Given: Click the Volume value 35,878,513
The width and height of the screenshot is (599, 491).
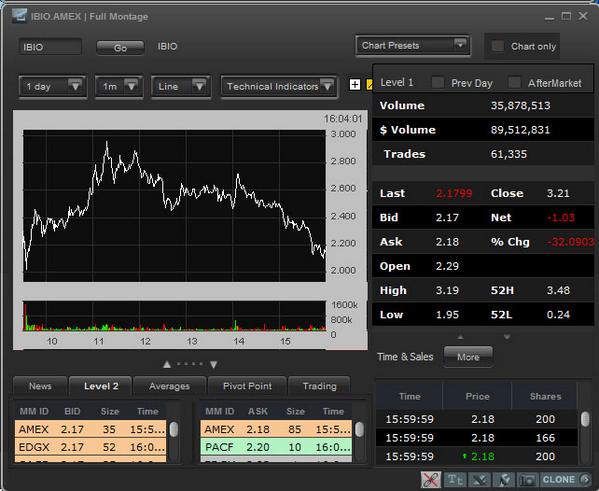Looking at the screenshot, I should 520,105.
